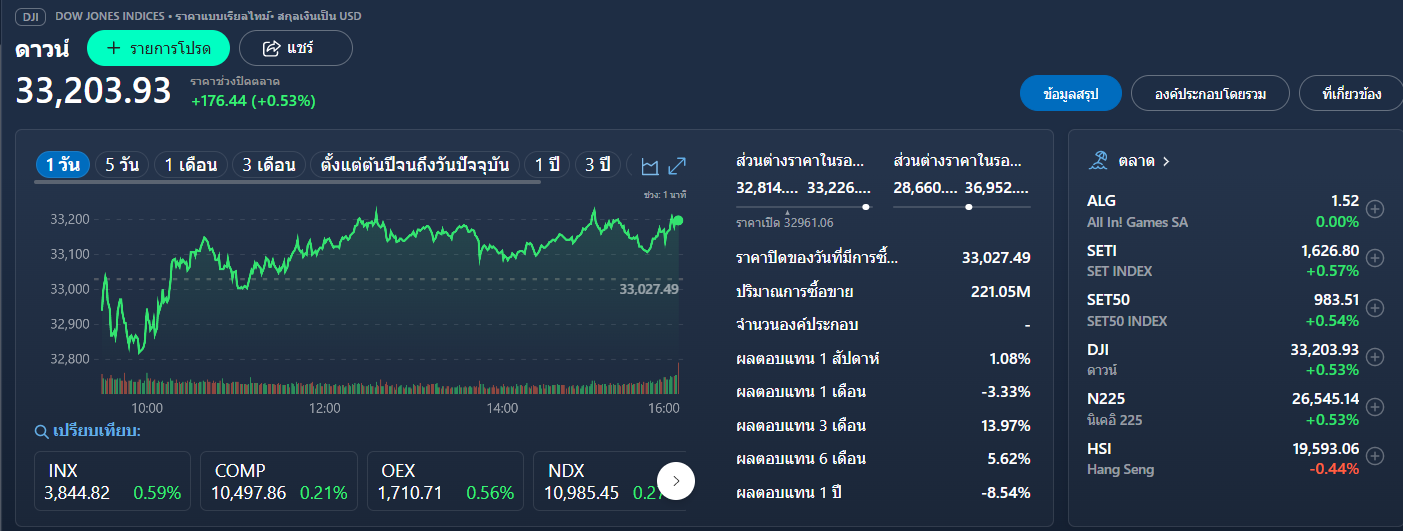Choose the 3 เดือน range pill
Image resolution: width=1403 pixels, height=531 pixels.
(268, 165)
